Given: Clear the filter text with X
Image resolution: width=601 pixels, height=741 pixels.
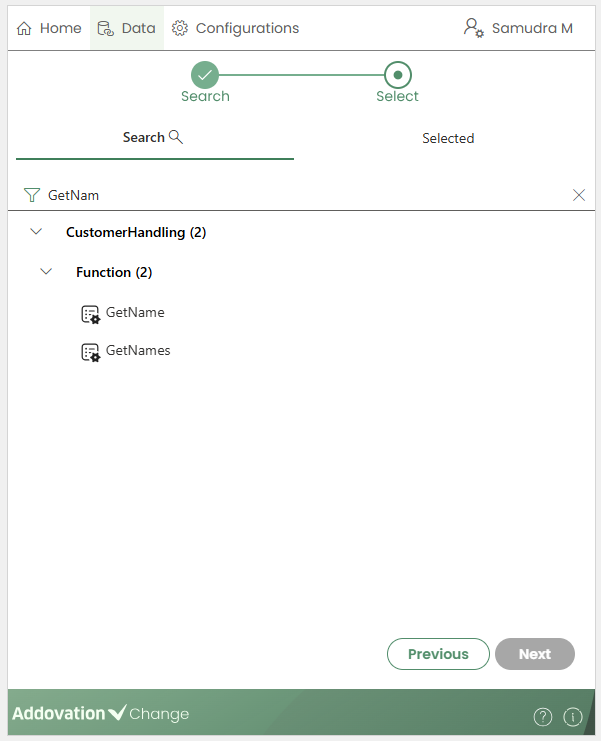Looking at the screenshot, I should click(579, 195).
